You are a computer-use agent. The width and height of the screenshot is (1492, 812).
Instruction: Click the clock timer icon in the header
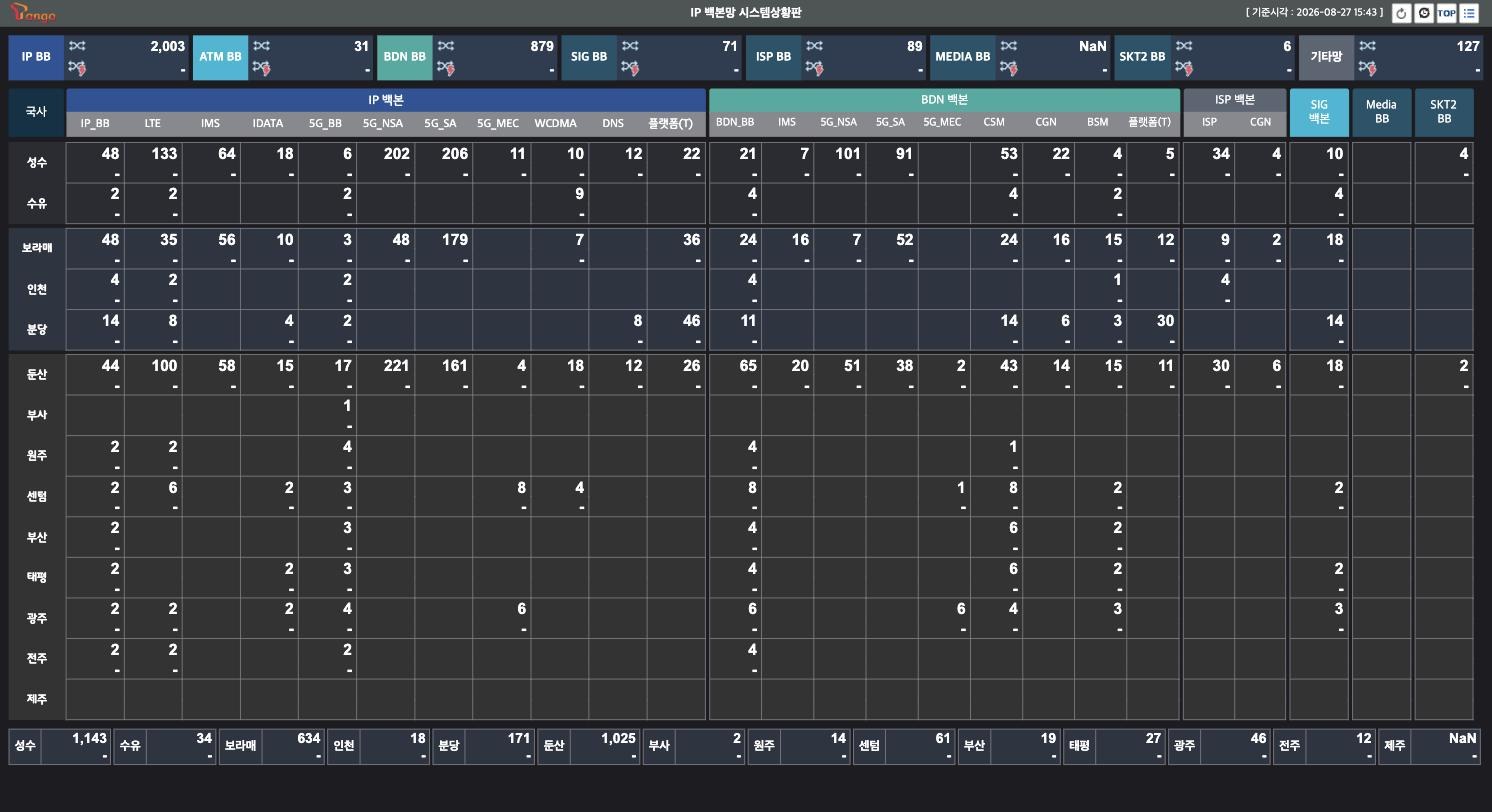tap(1424, 13)
